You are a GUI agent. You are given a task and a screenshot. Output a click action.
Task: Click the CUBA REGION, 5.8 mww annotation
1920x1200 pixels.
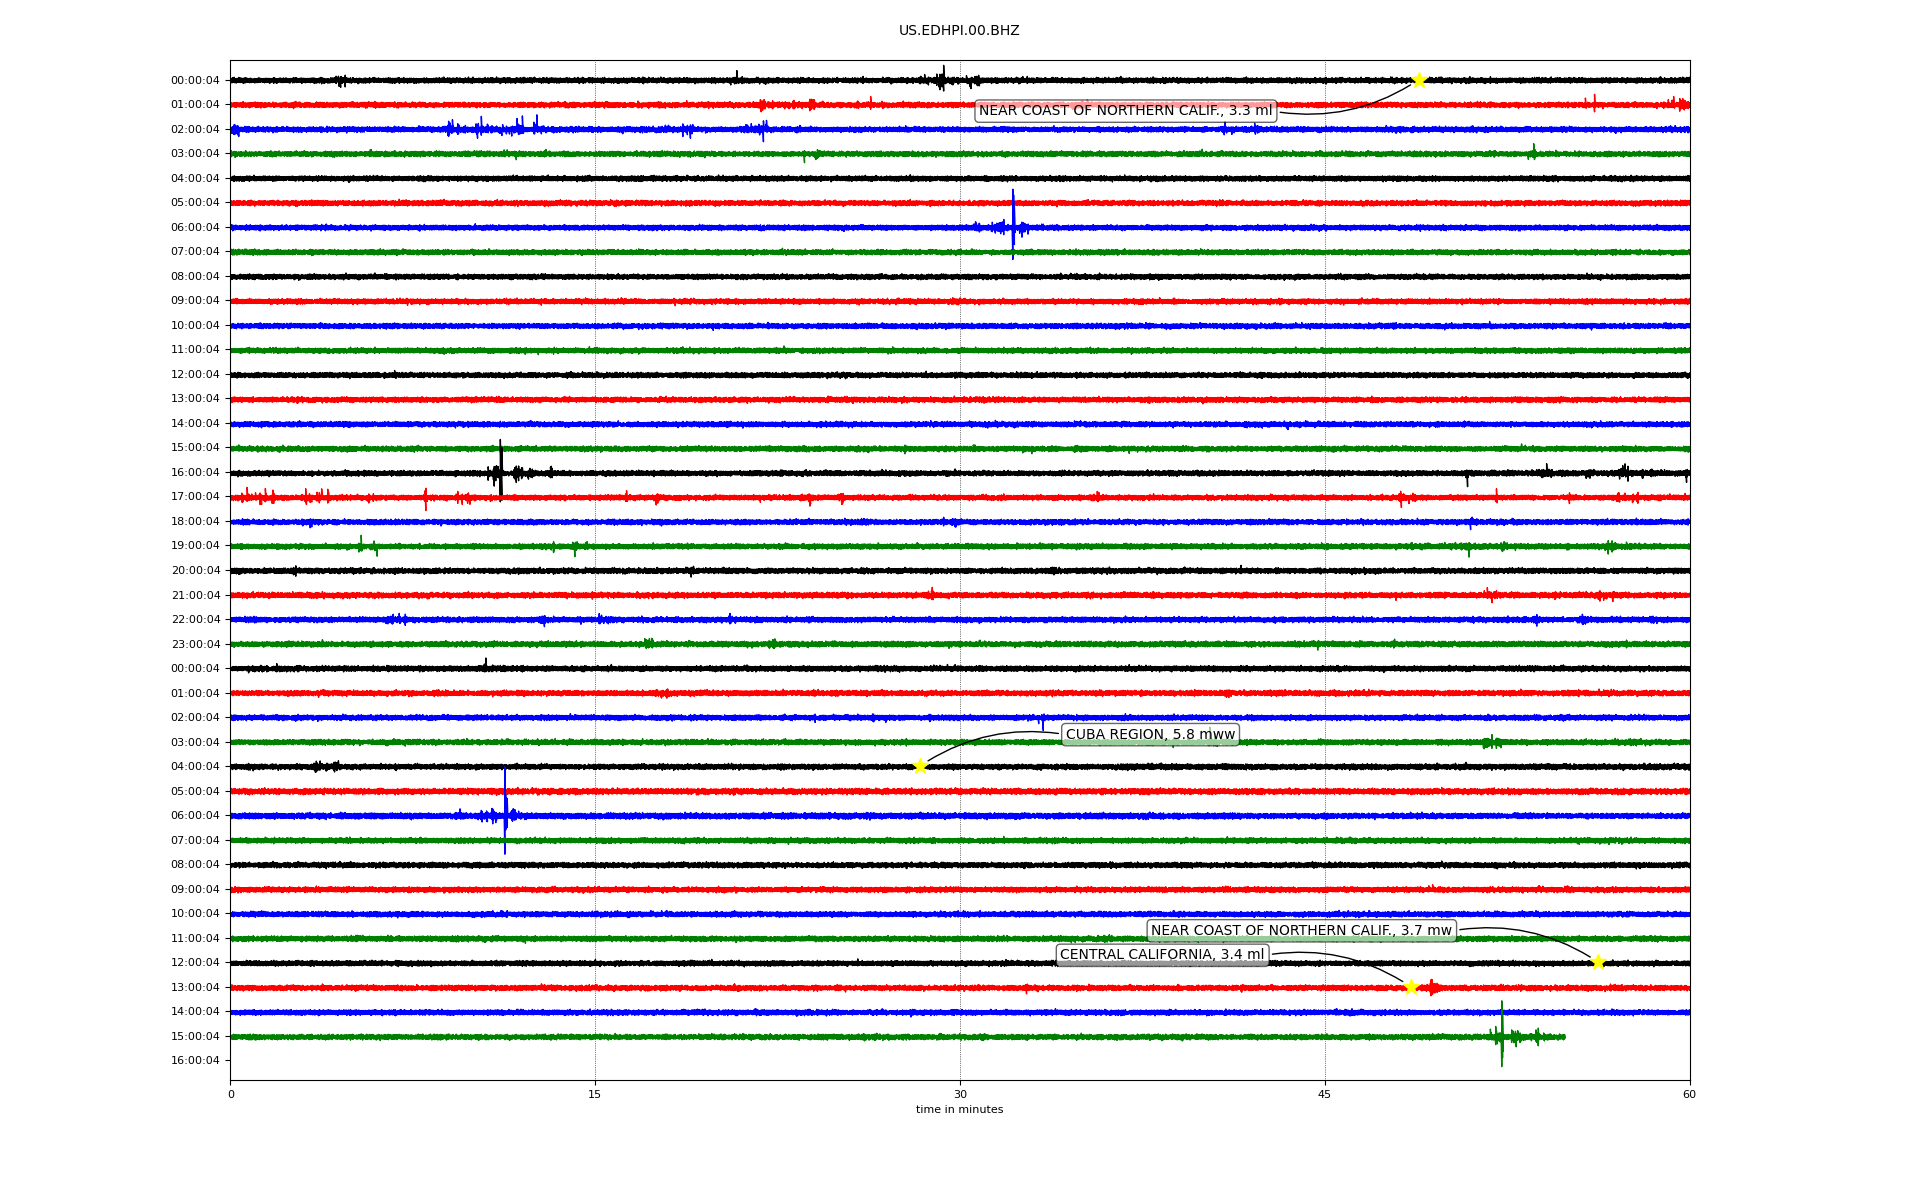(1150, 734)
